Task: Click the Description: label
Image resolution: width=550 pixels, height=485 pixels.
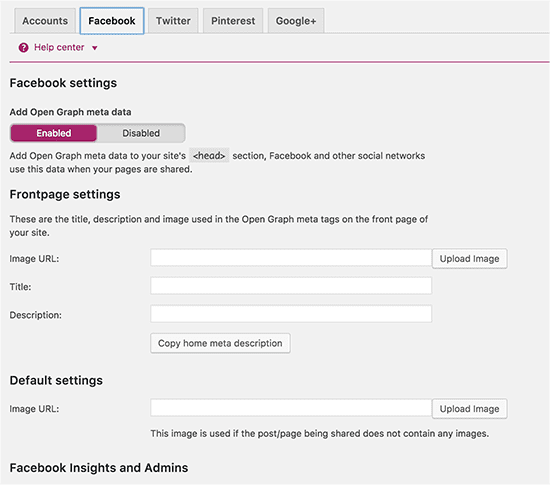Action: (35, 315)
